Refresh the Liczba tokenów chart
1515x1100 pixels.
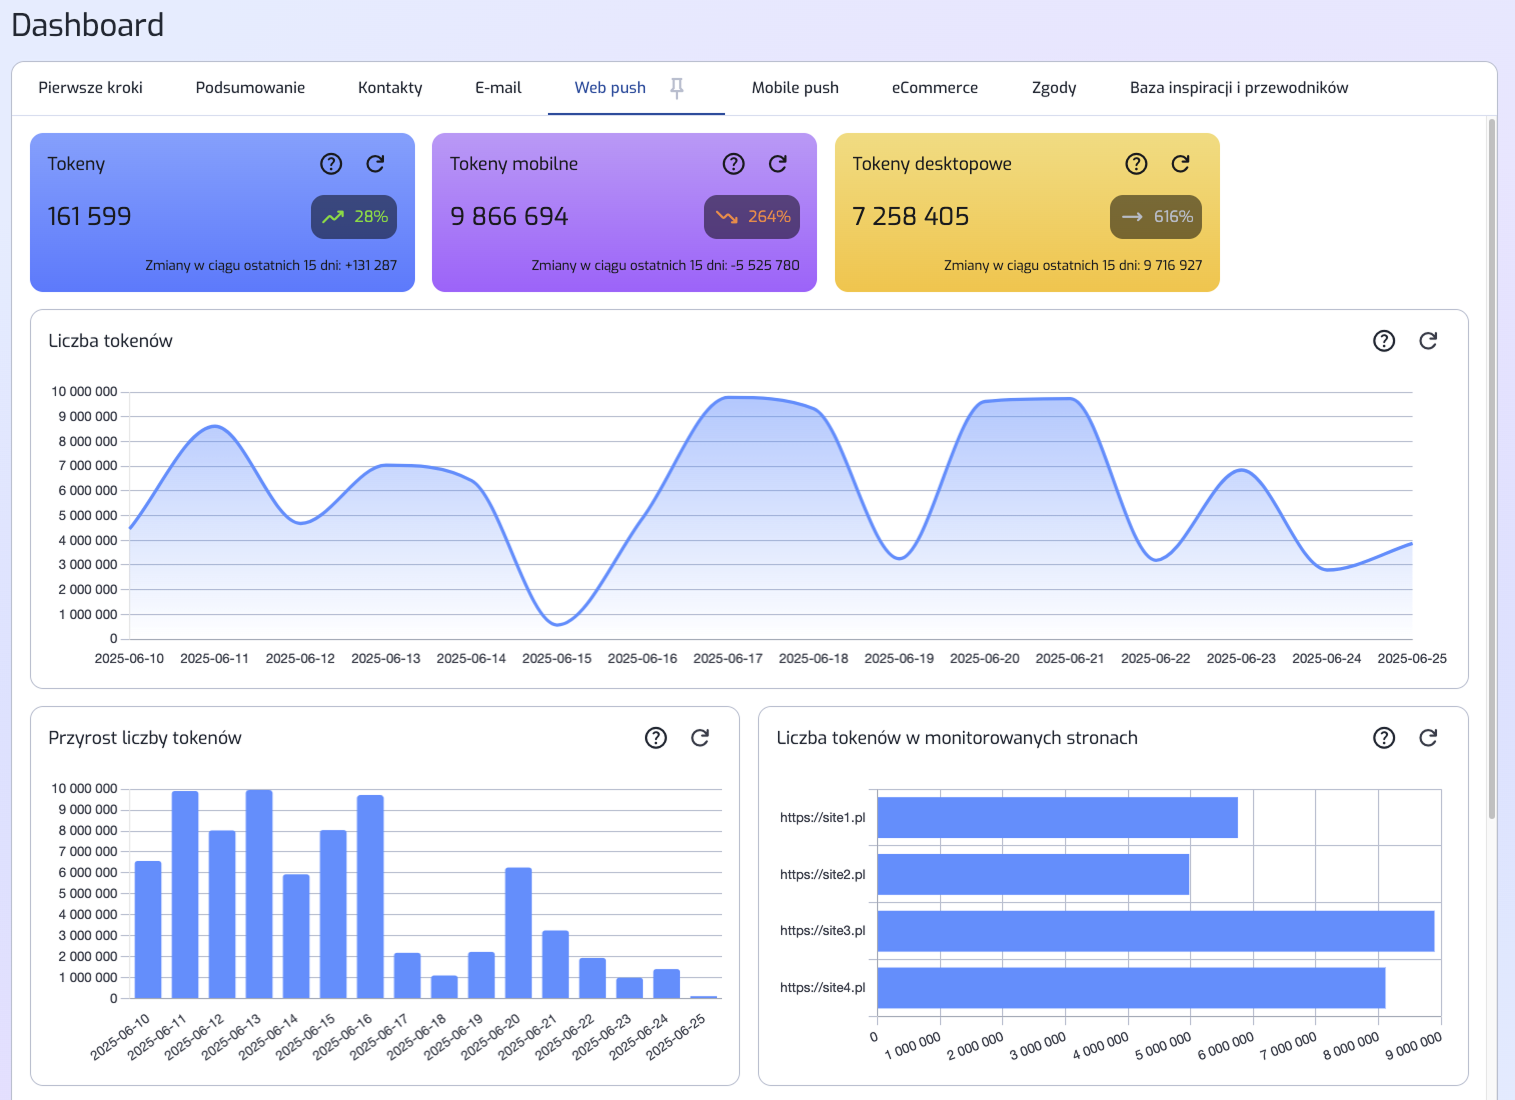(x=1428, y=341)
